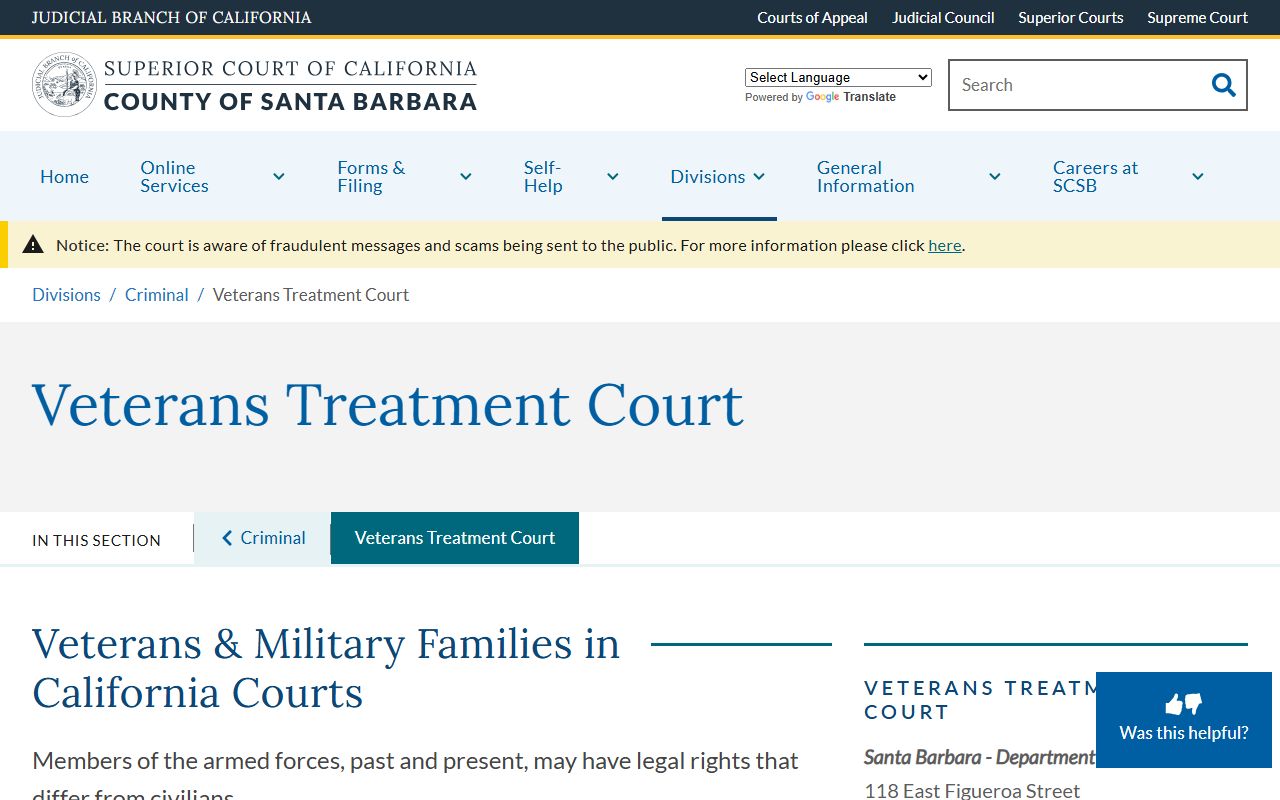Screen dimensions: 1280x800
Task: Click the 'IN THIS SECTION' label
Action: [97, 540]
